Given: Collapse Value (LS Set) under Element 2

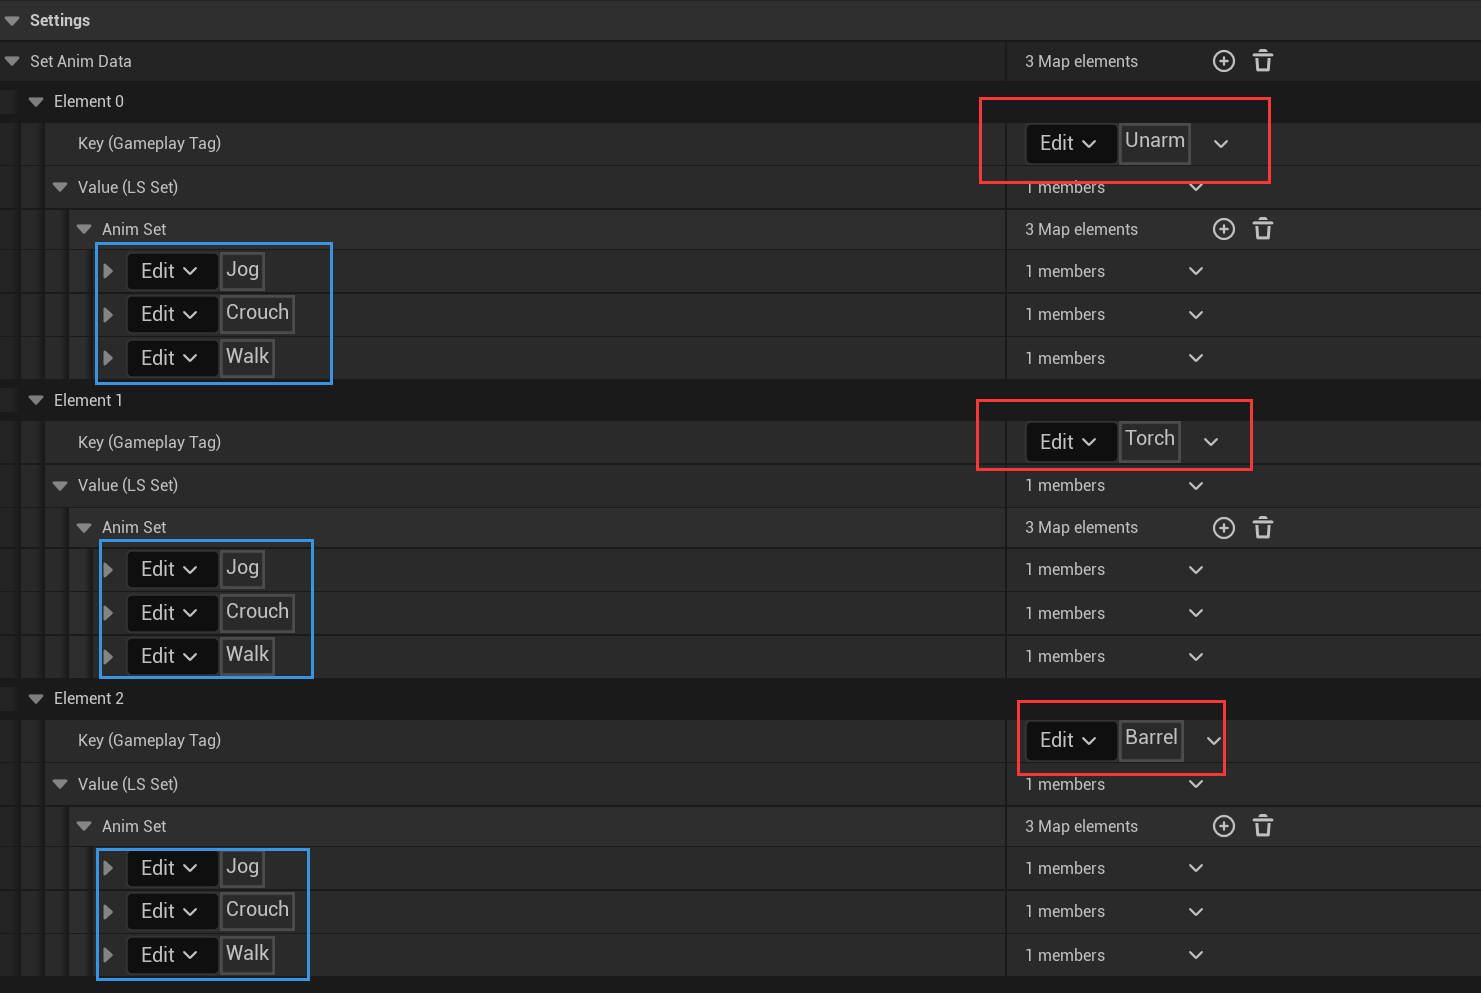Looking at the screenshot, I should coord(60,784).
